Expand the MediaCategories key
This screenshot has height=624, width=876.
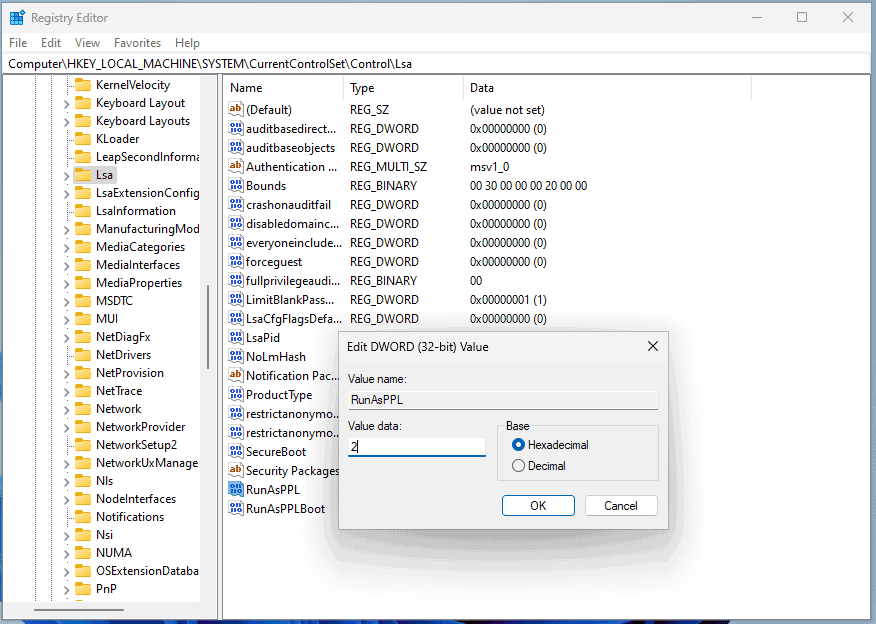(x=66, y=247)
